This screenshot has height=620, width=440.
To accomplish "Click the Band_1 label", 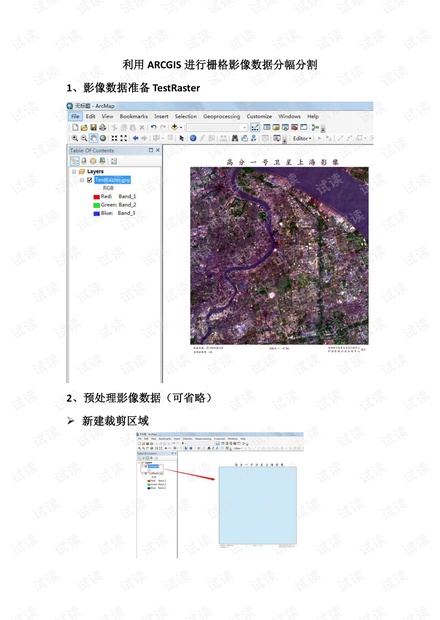I will pos(127,196).
